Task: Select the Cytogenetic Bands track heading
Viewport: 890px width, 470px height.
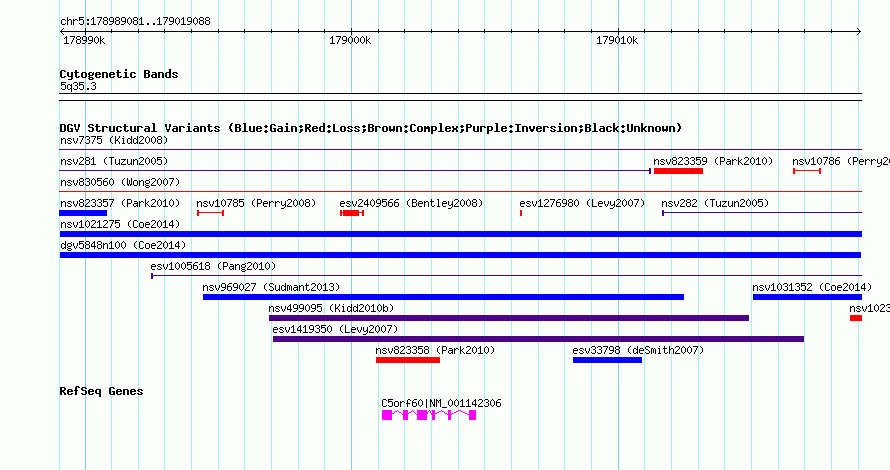Action: [x=119, y=74]
